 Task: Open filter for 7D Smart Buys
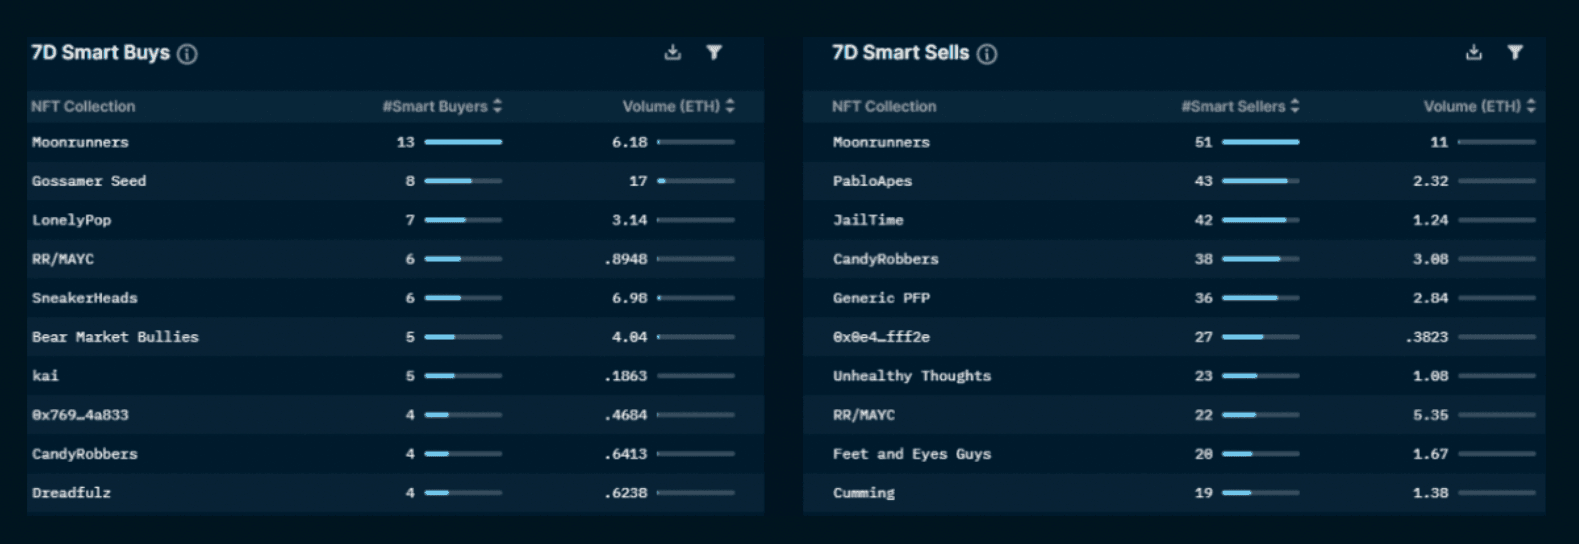(x=714, y=52)
